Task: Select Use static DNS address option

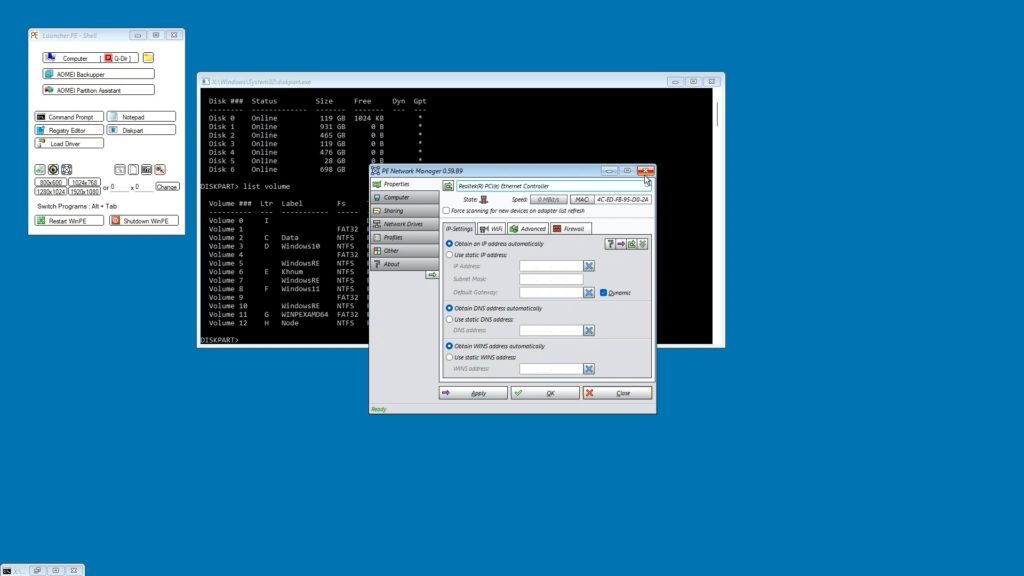Action: point(449,319)
